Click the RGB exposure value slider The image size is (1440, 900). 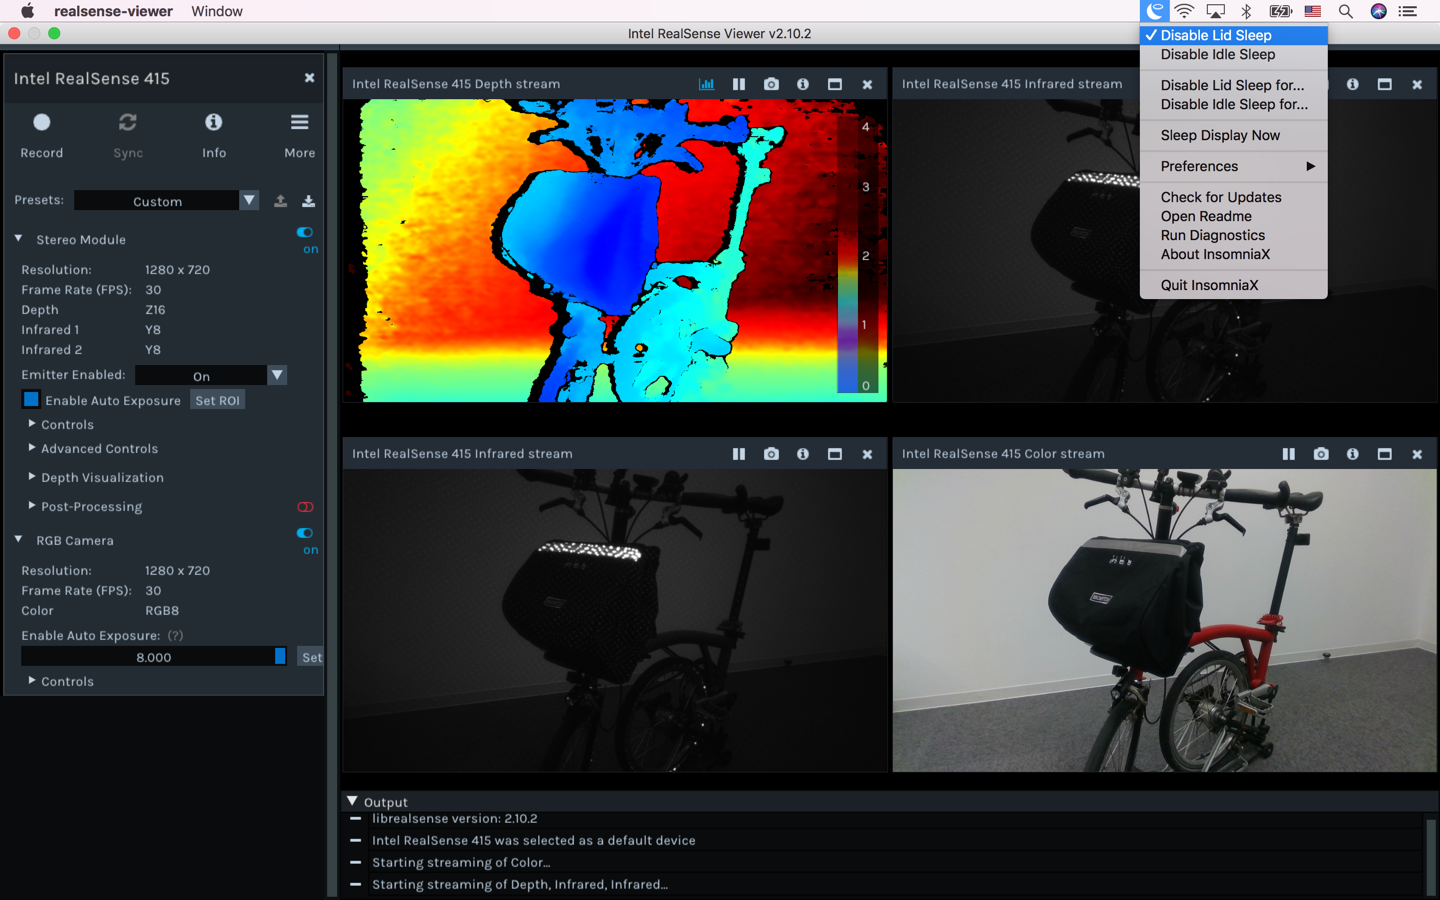coord(153,657)
